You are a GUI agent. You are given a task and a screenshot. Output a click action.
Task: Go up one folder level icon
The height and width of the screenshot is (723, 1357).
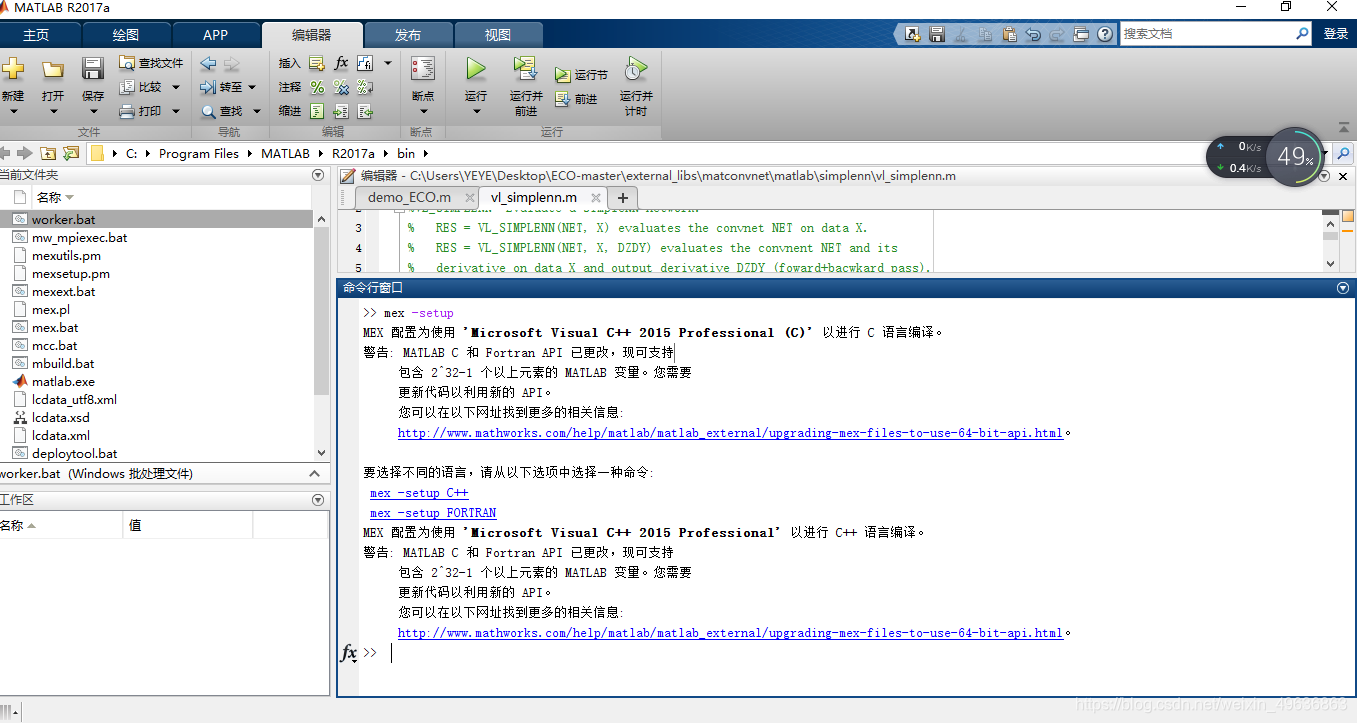pos(48,153)
